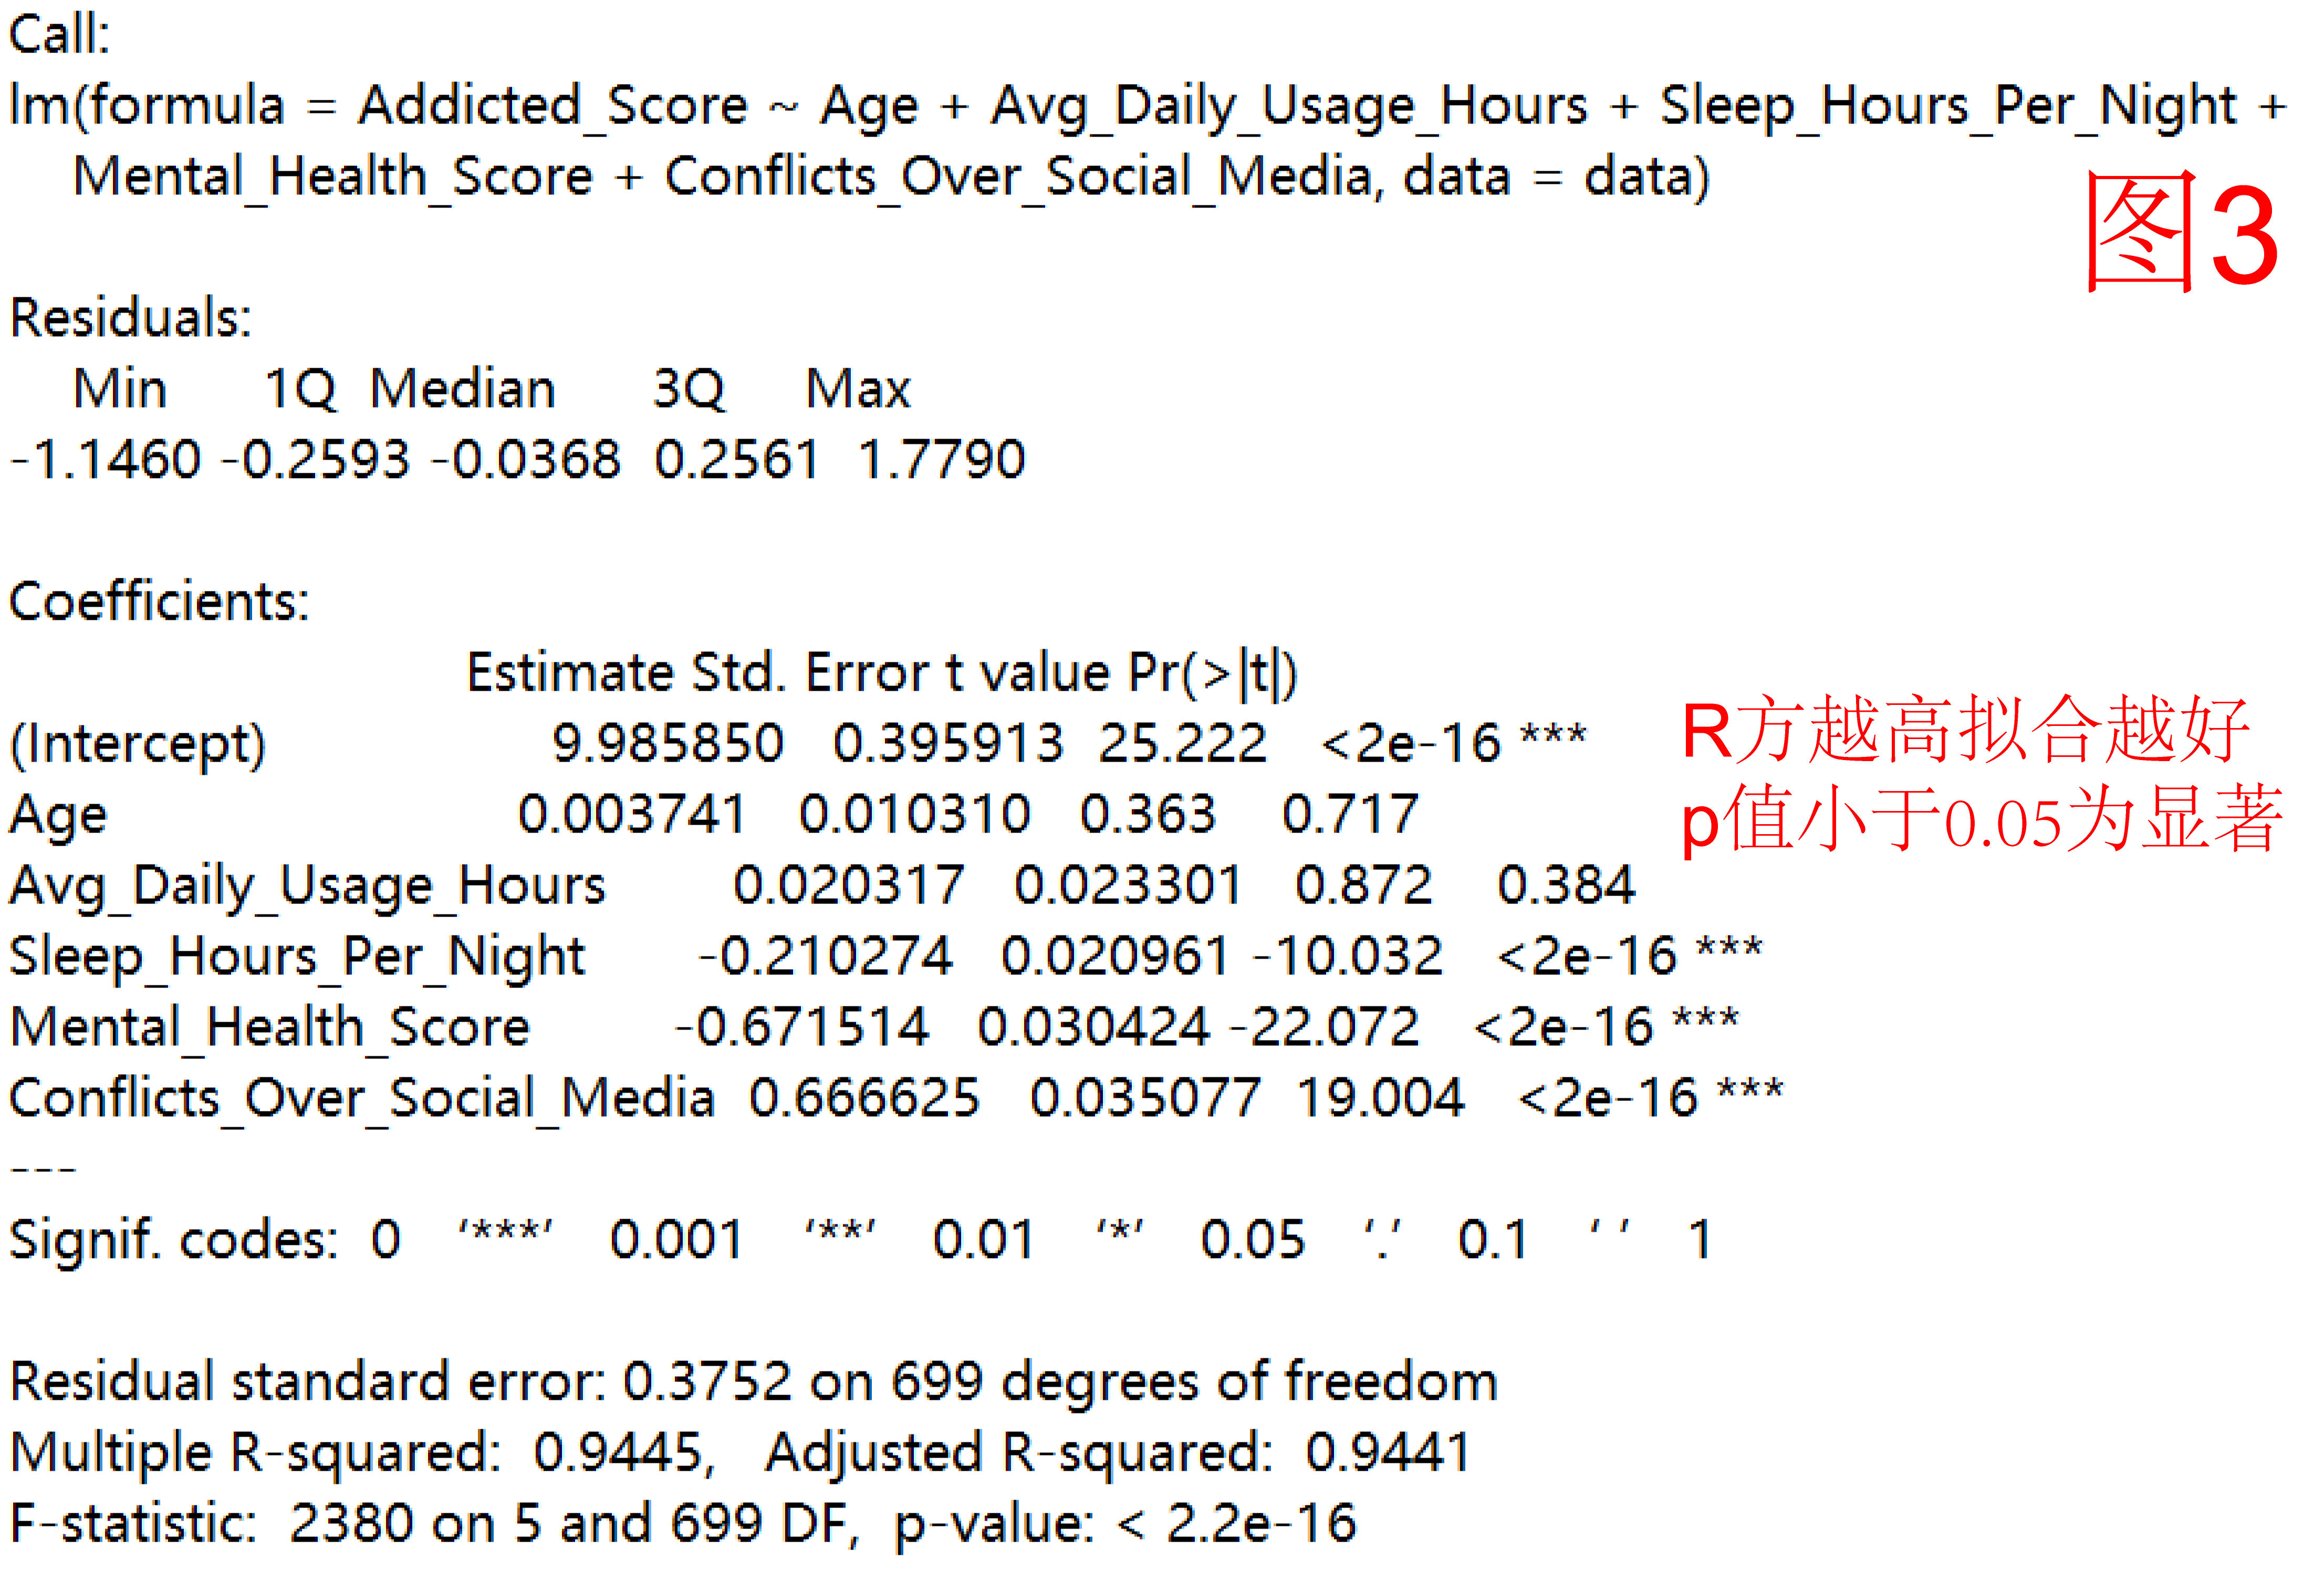2324x1580 pixels.
Task: Click the Age coefficient row label
Action: tap(58, 816)
